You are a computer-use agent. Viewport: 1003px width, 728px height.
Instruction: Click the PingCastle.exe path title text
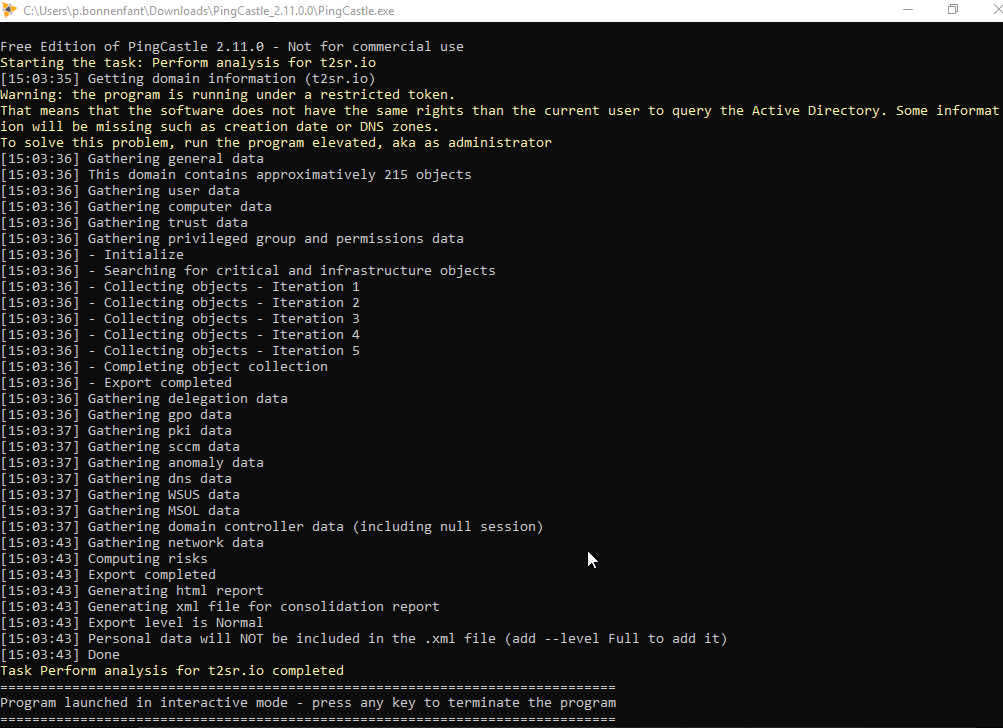click(x=209, y=11)
